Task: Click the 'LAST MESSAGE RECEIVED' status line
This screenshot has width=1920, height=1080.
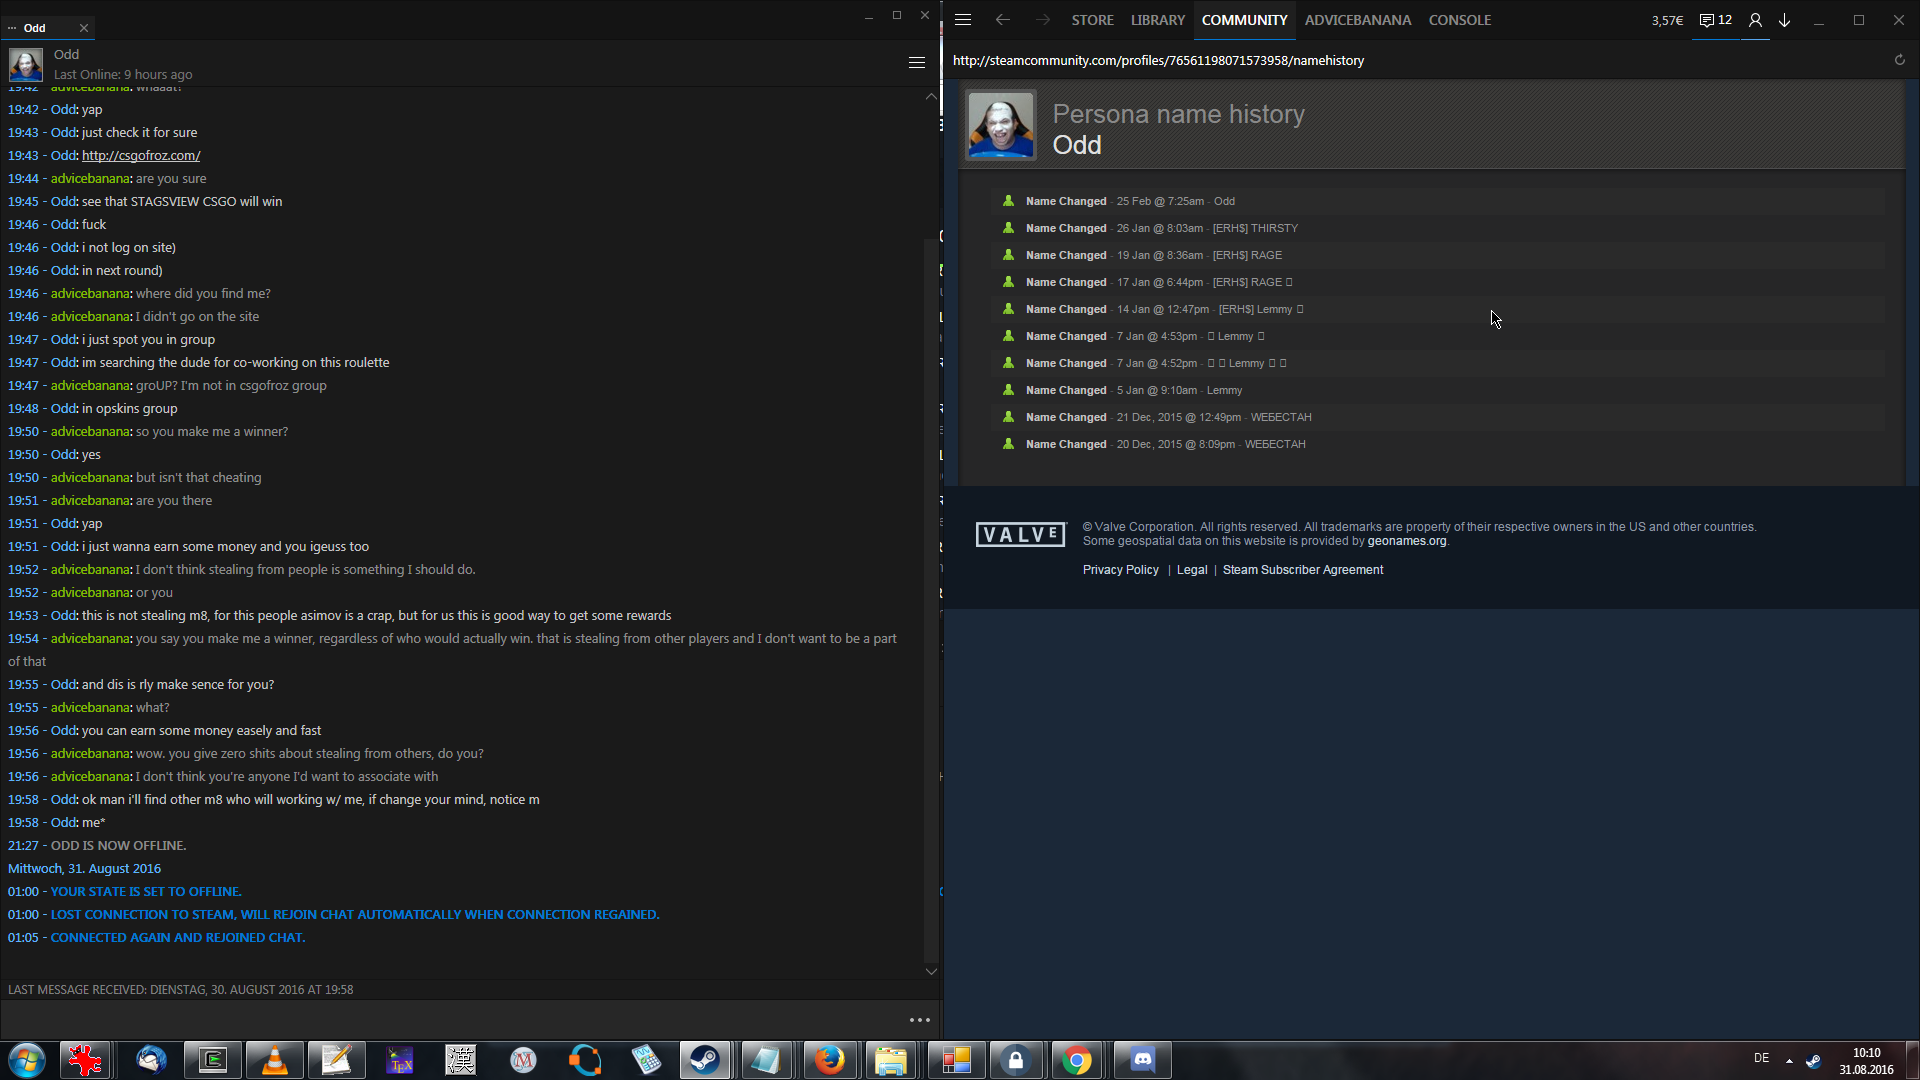Action: [180, 990]
